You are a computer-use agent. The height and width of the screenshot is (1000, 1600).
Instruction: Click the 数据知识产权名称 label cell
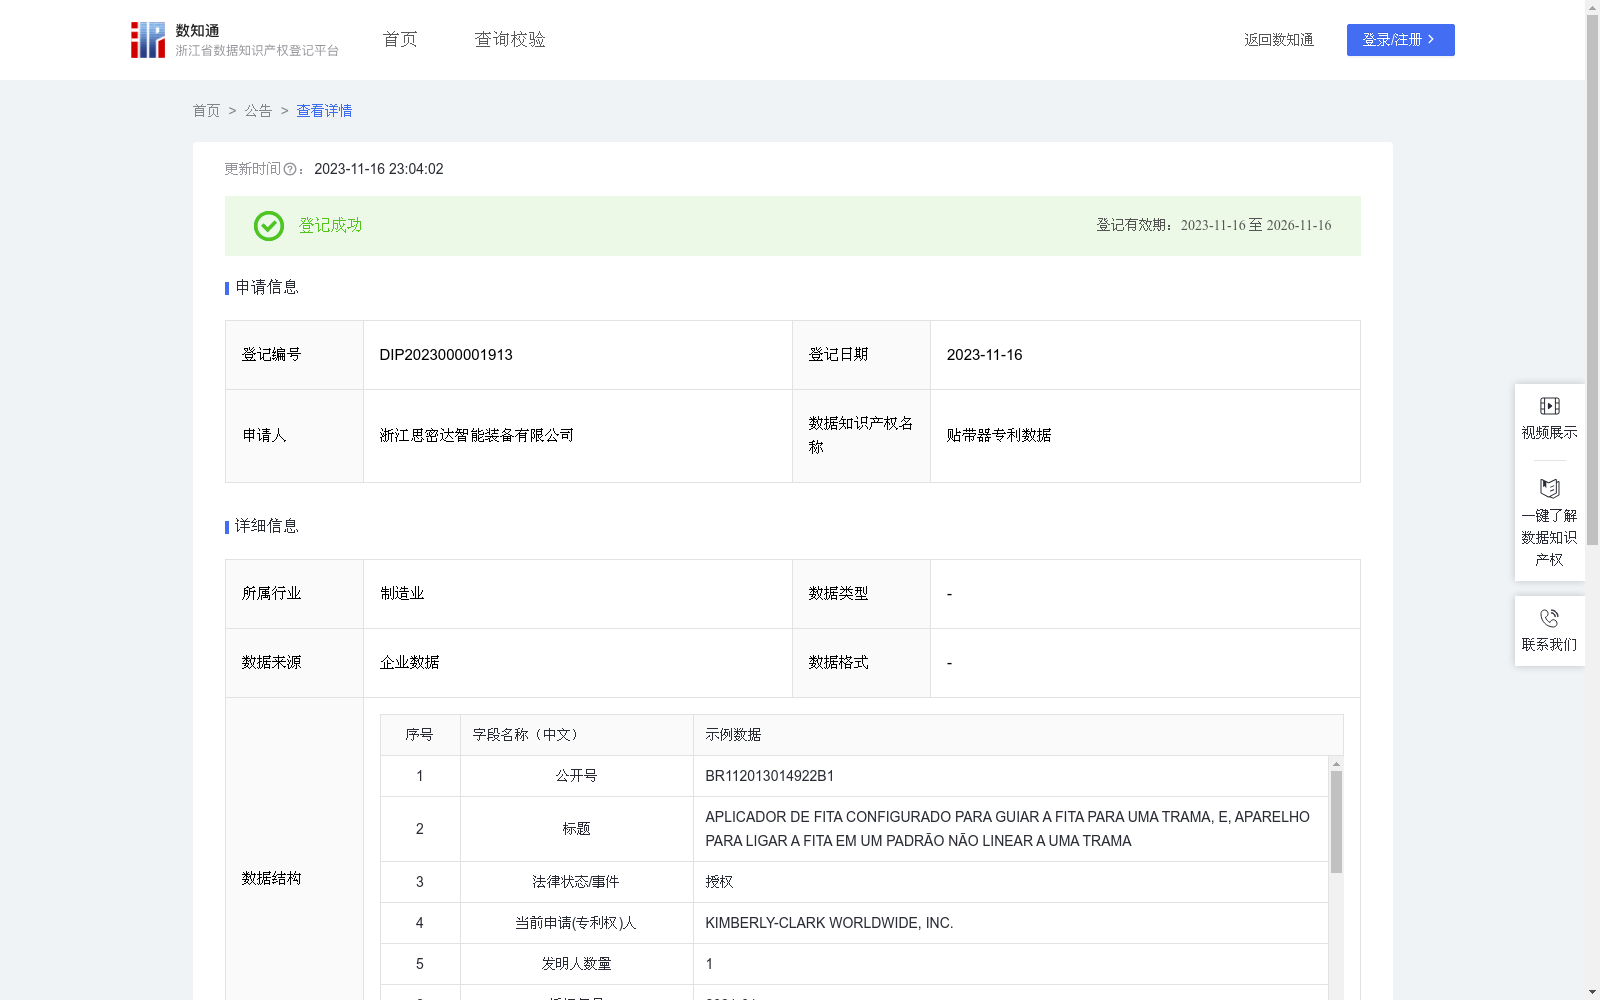coord(861,435)
